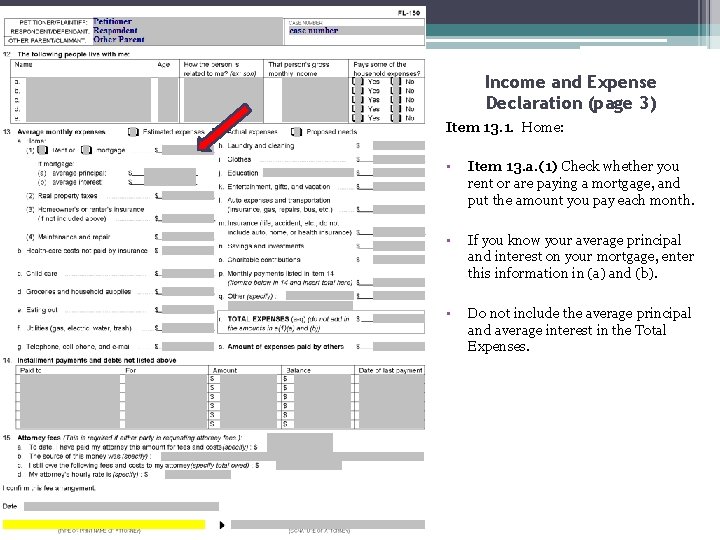Viewport: 720px width, 540px height.
Task: Click the 'If you know your average principal' bullet
Action: [x=581, y=256]
